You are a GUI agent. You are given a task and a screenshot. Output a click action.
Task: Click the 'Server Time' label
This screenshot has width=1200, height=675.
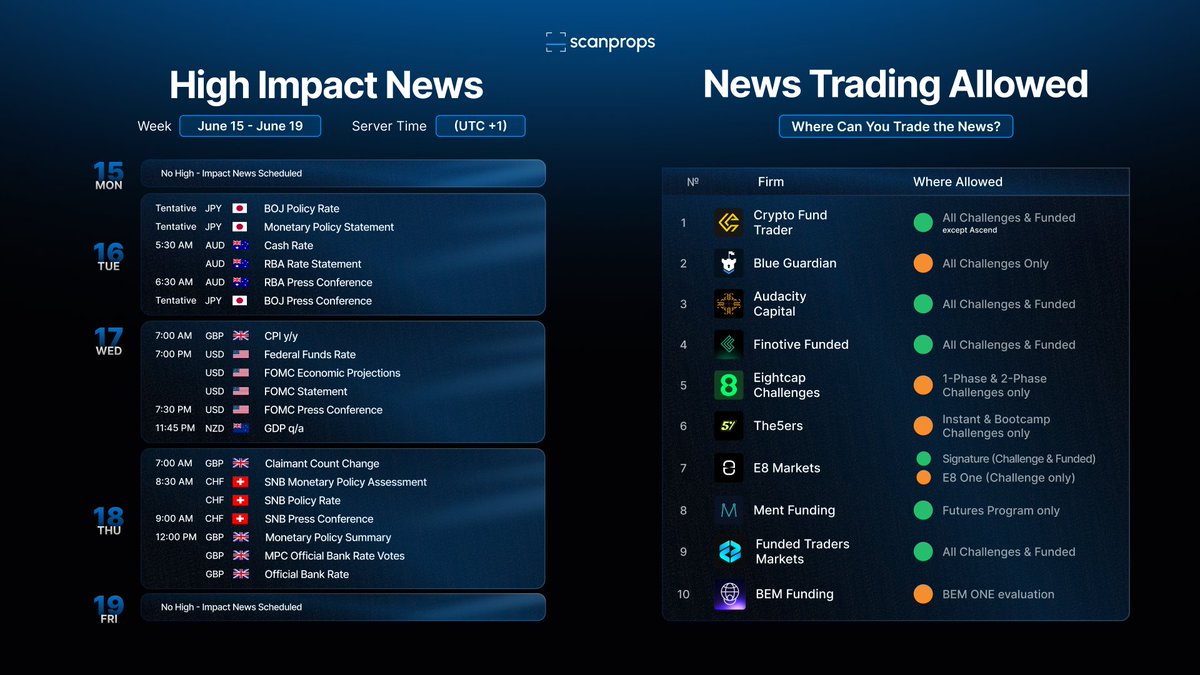pyautogui.click(x=389, y=126)
